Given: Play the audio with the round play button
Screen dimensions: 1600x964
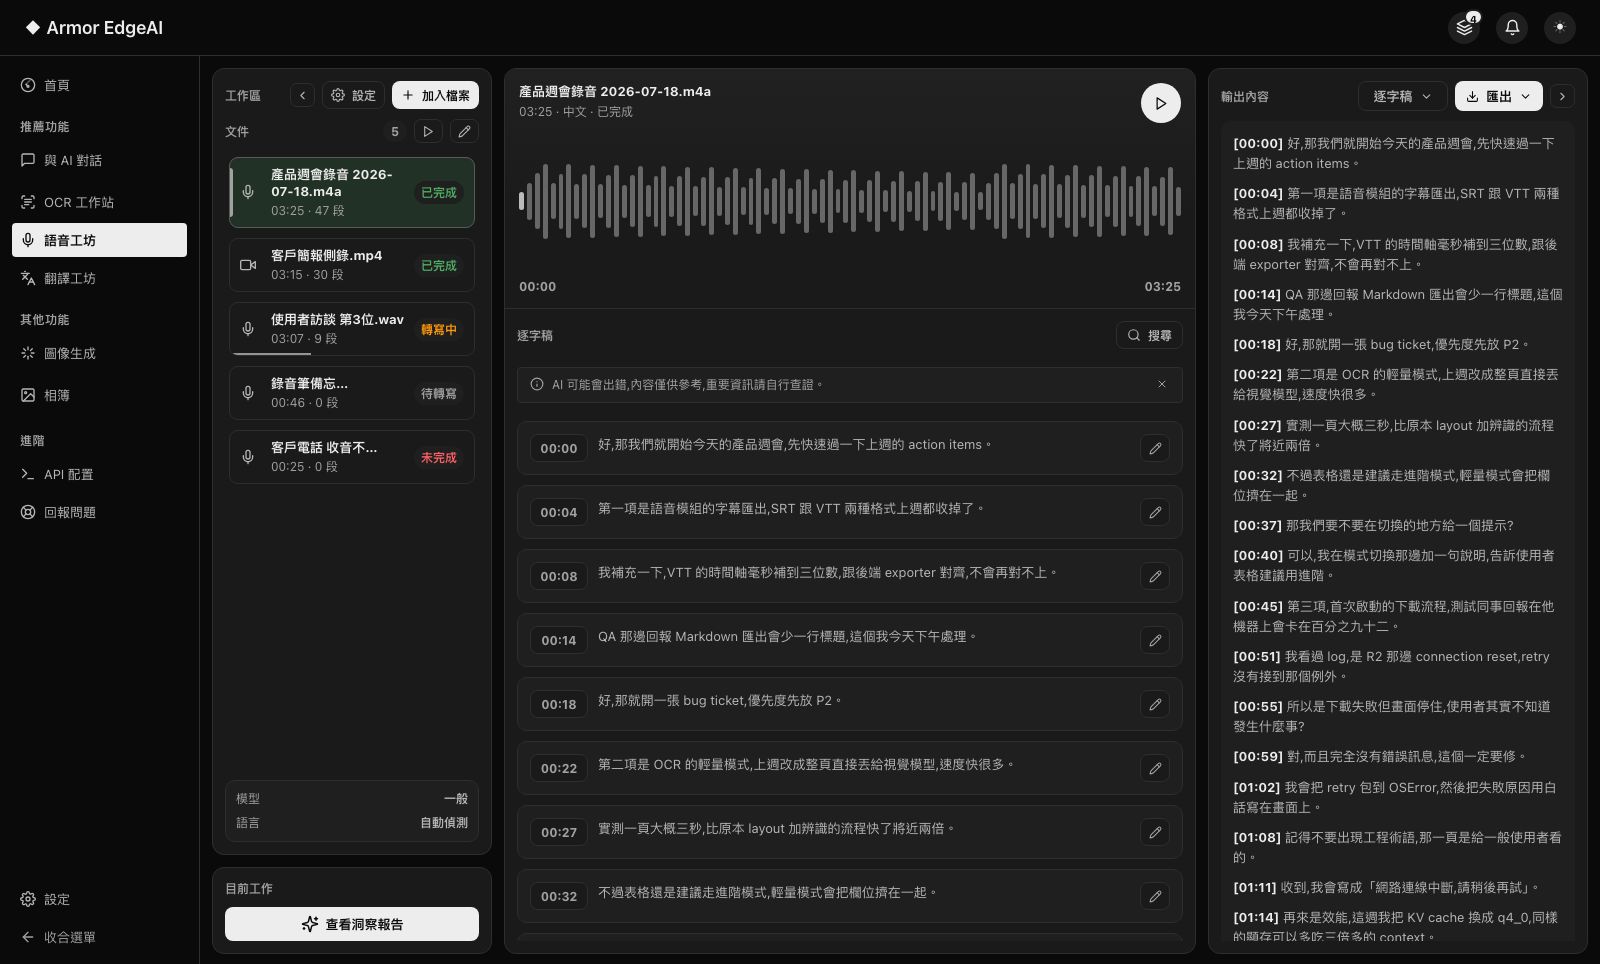Looking at the screenshot, I should click(x=1160, y=103).
